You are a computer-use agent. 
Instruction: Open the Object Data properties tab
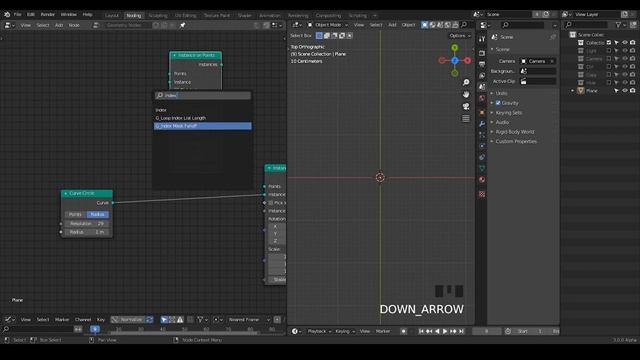point(482,168)
